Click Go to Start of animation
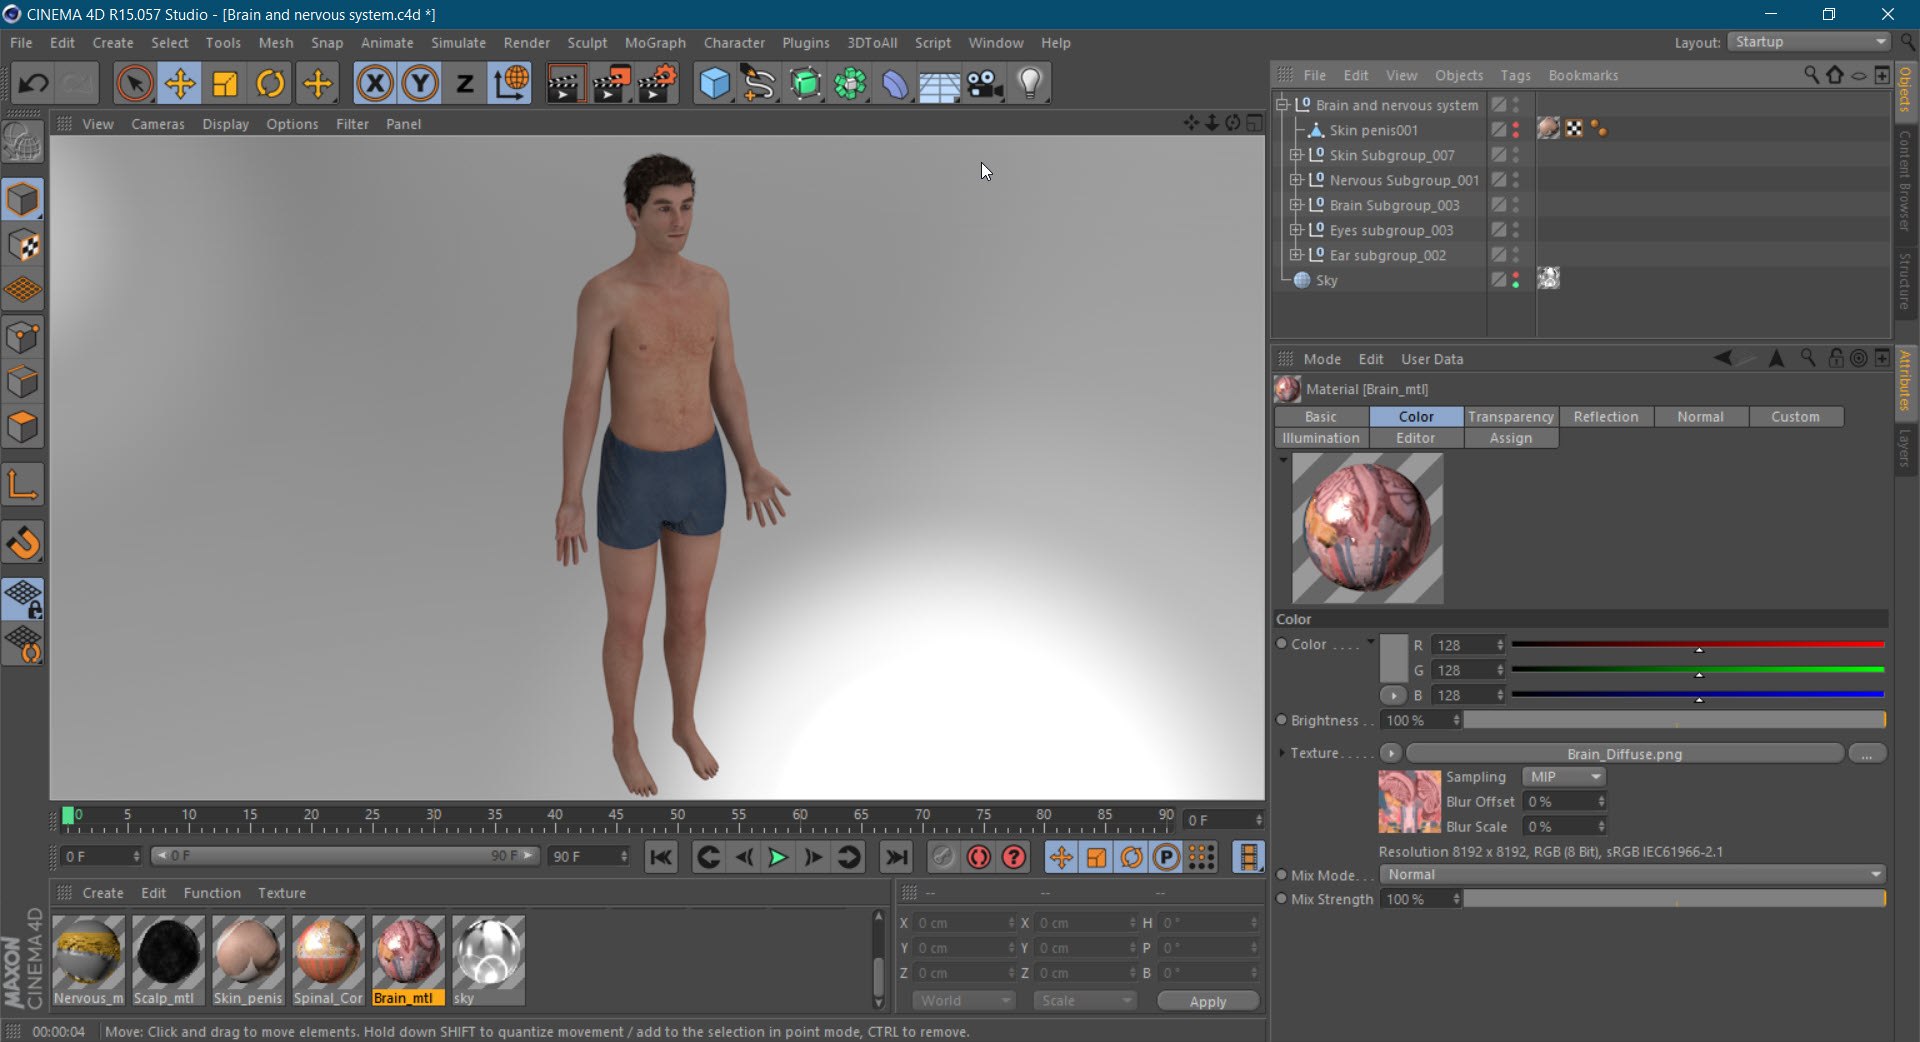1920x1042 pixels. click(x=661, y=857)
